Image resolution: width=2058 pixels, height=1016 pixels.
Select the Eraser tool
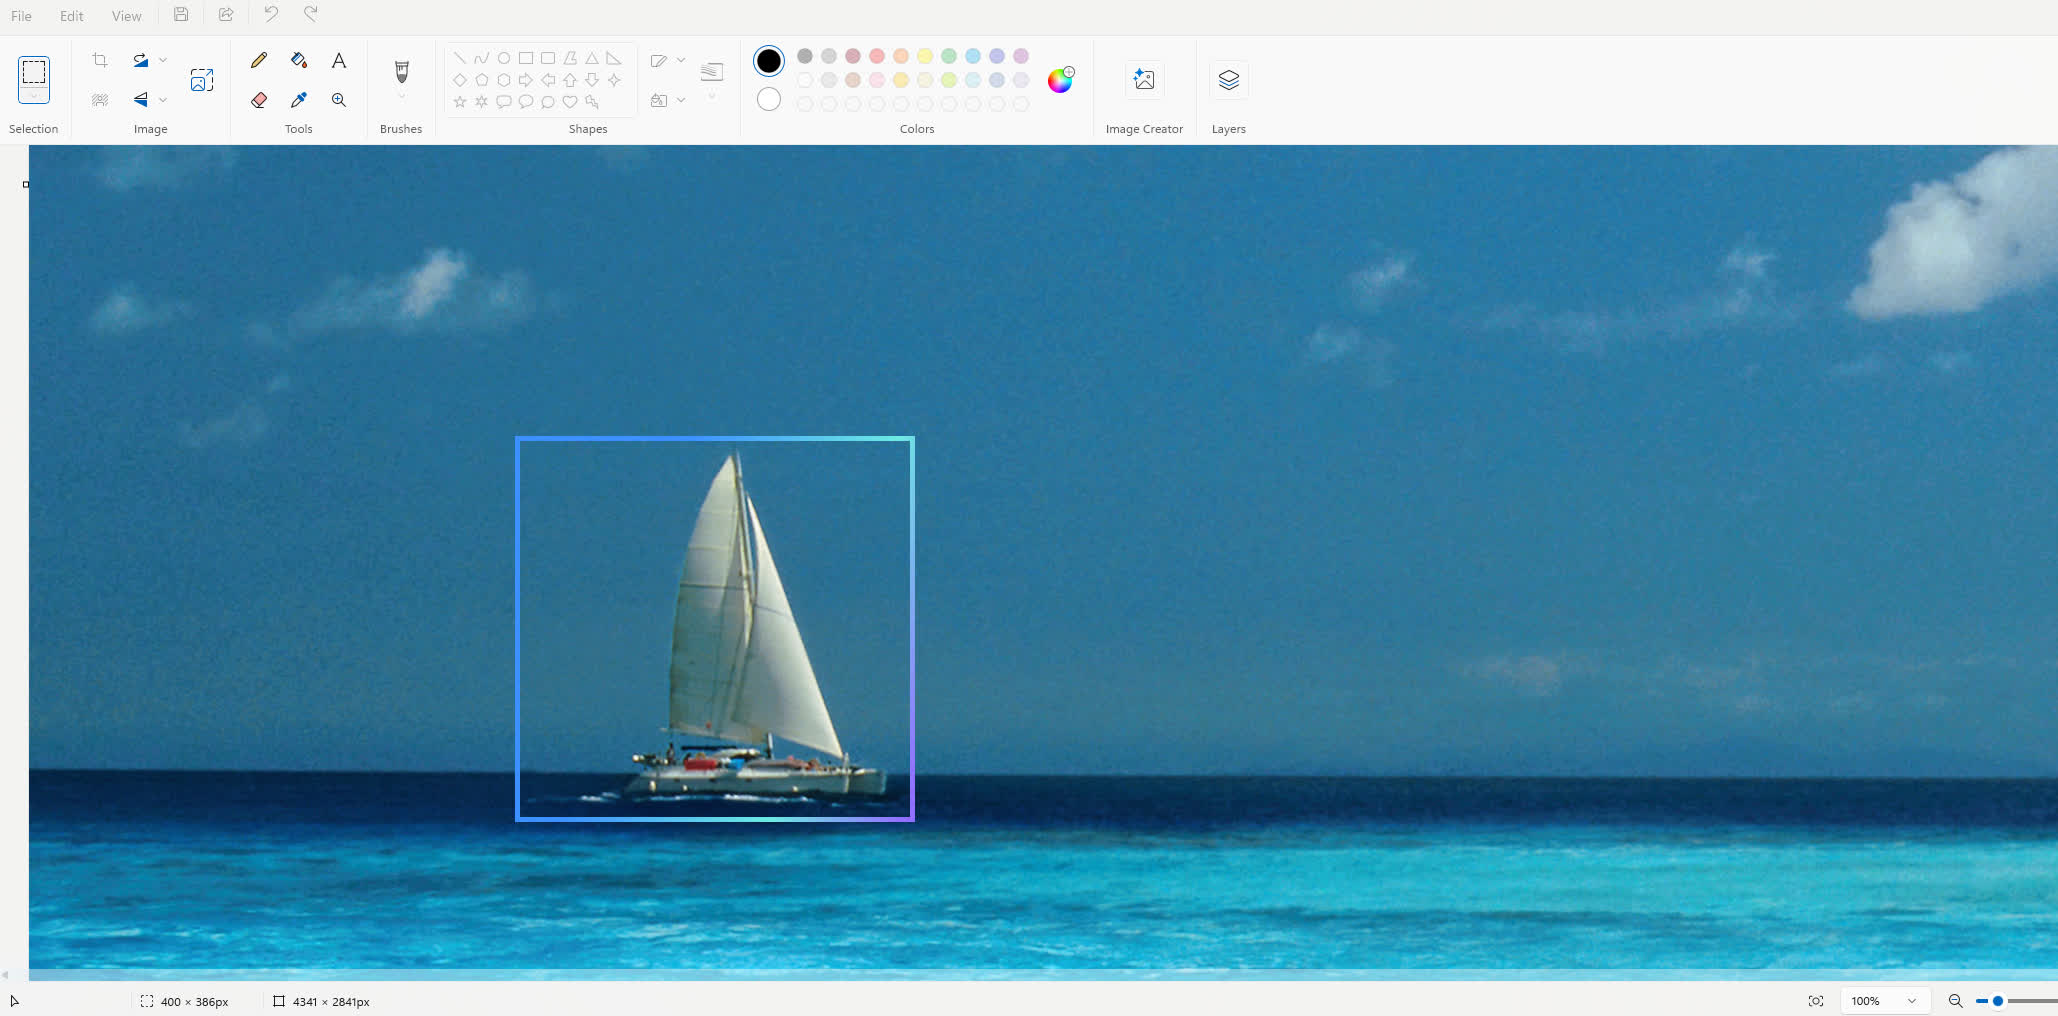click(259, 100)
